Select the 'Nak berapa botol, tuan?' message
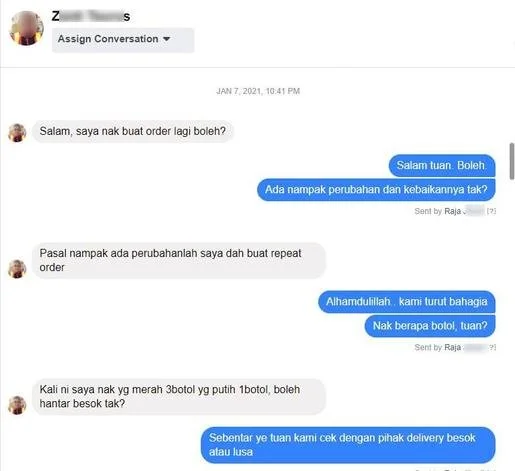Viewport: 515px width, 471px height. (430, 326)
